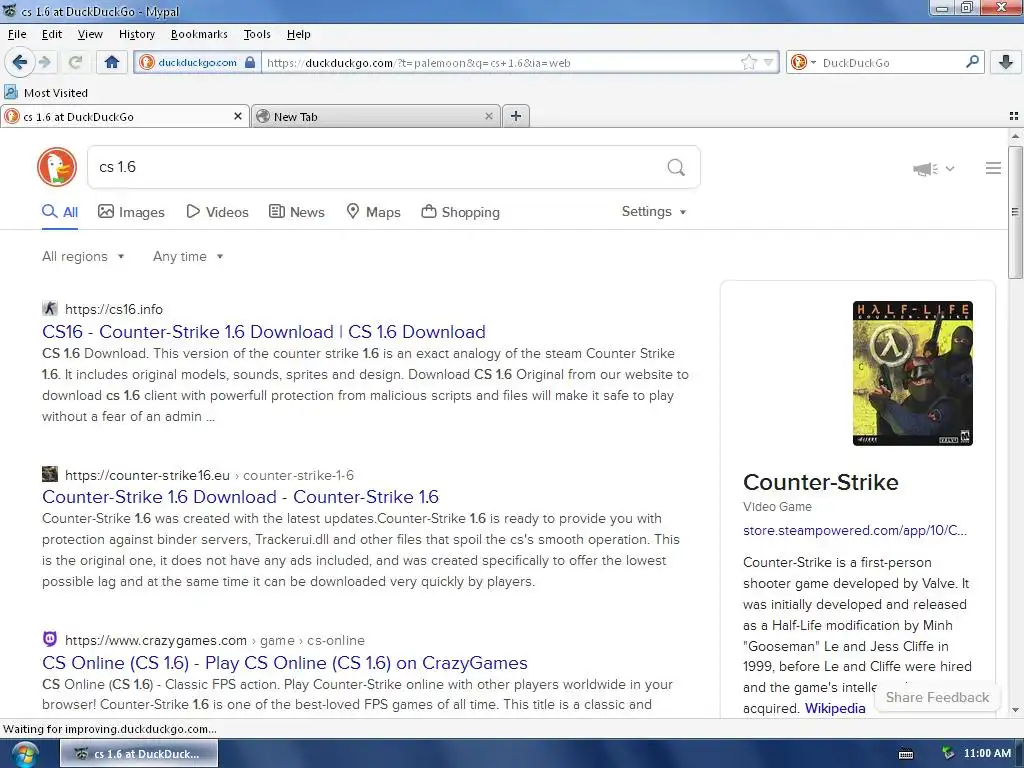Close the New Tab tab
This screenshot has width=1024, height=768.
coord(488,116)
